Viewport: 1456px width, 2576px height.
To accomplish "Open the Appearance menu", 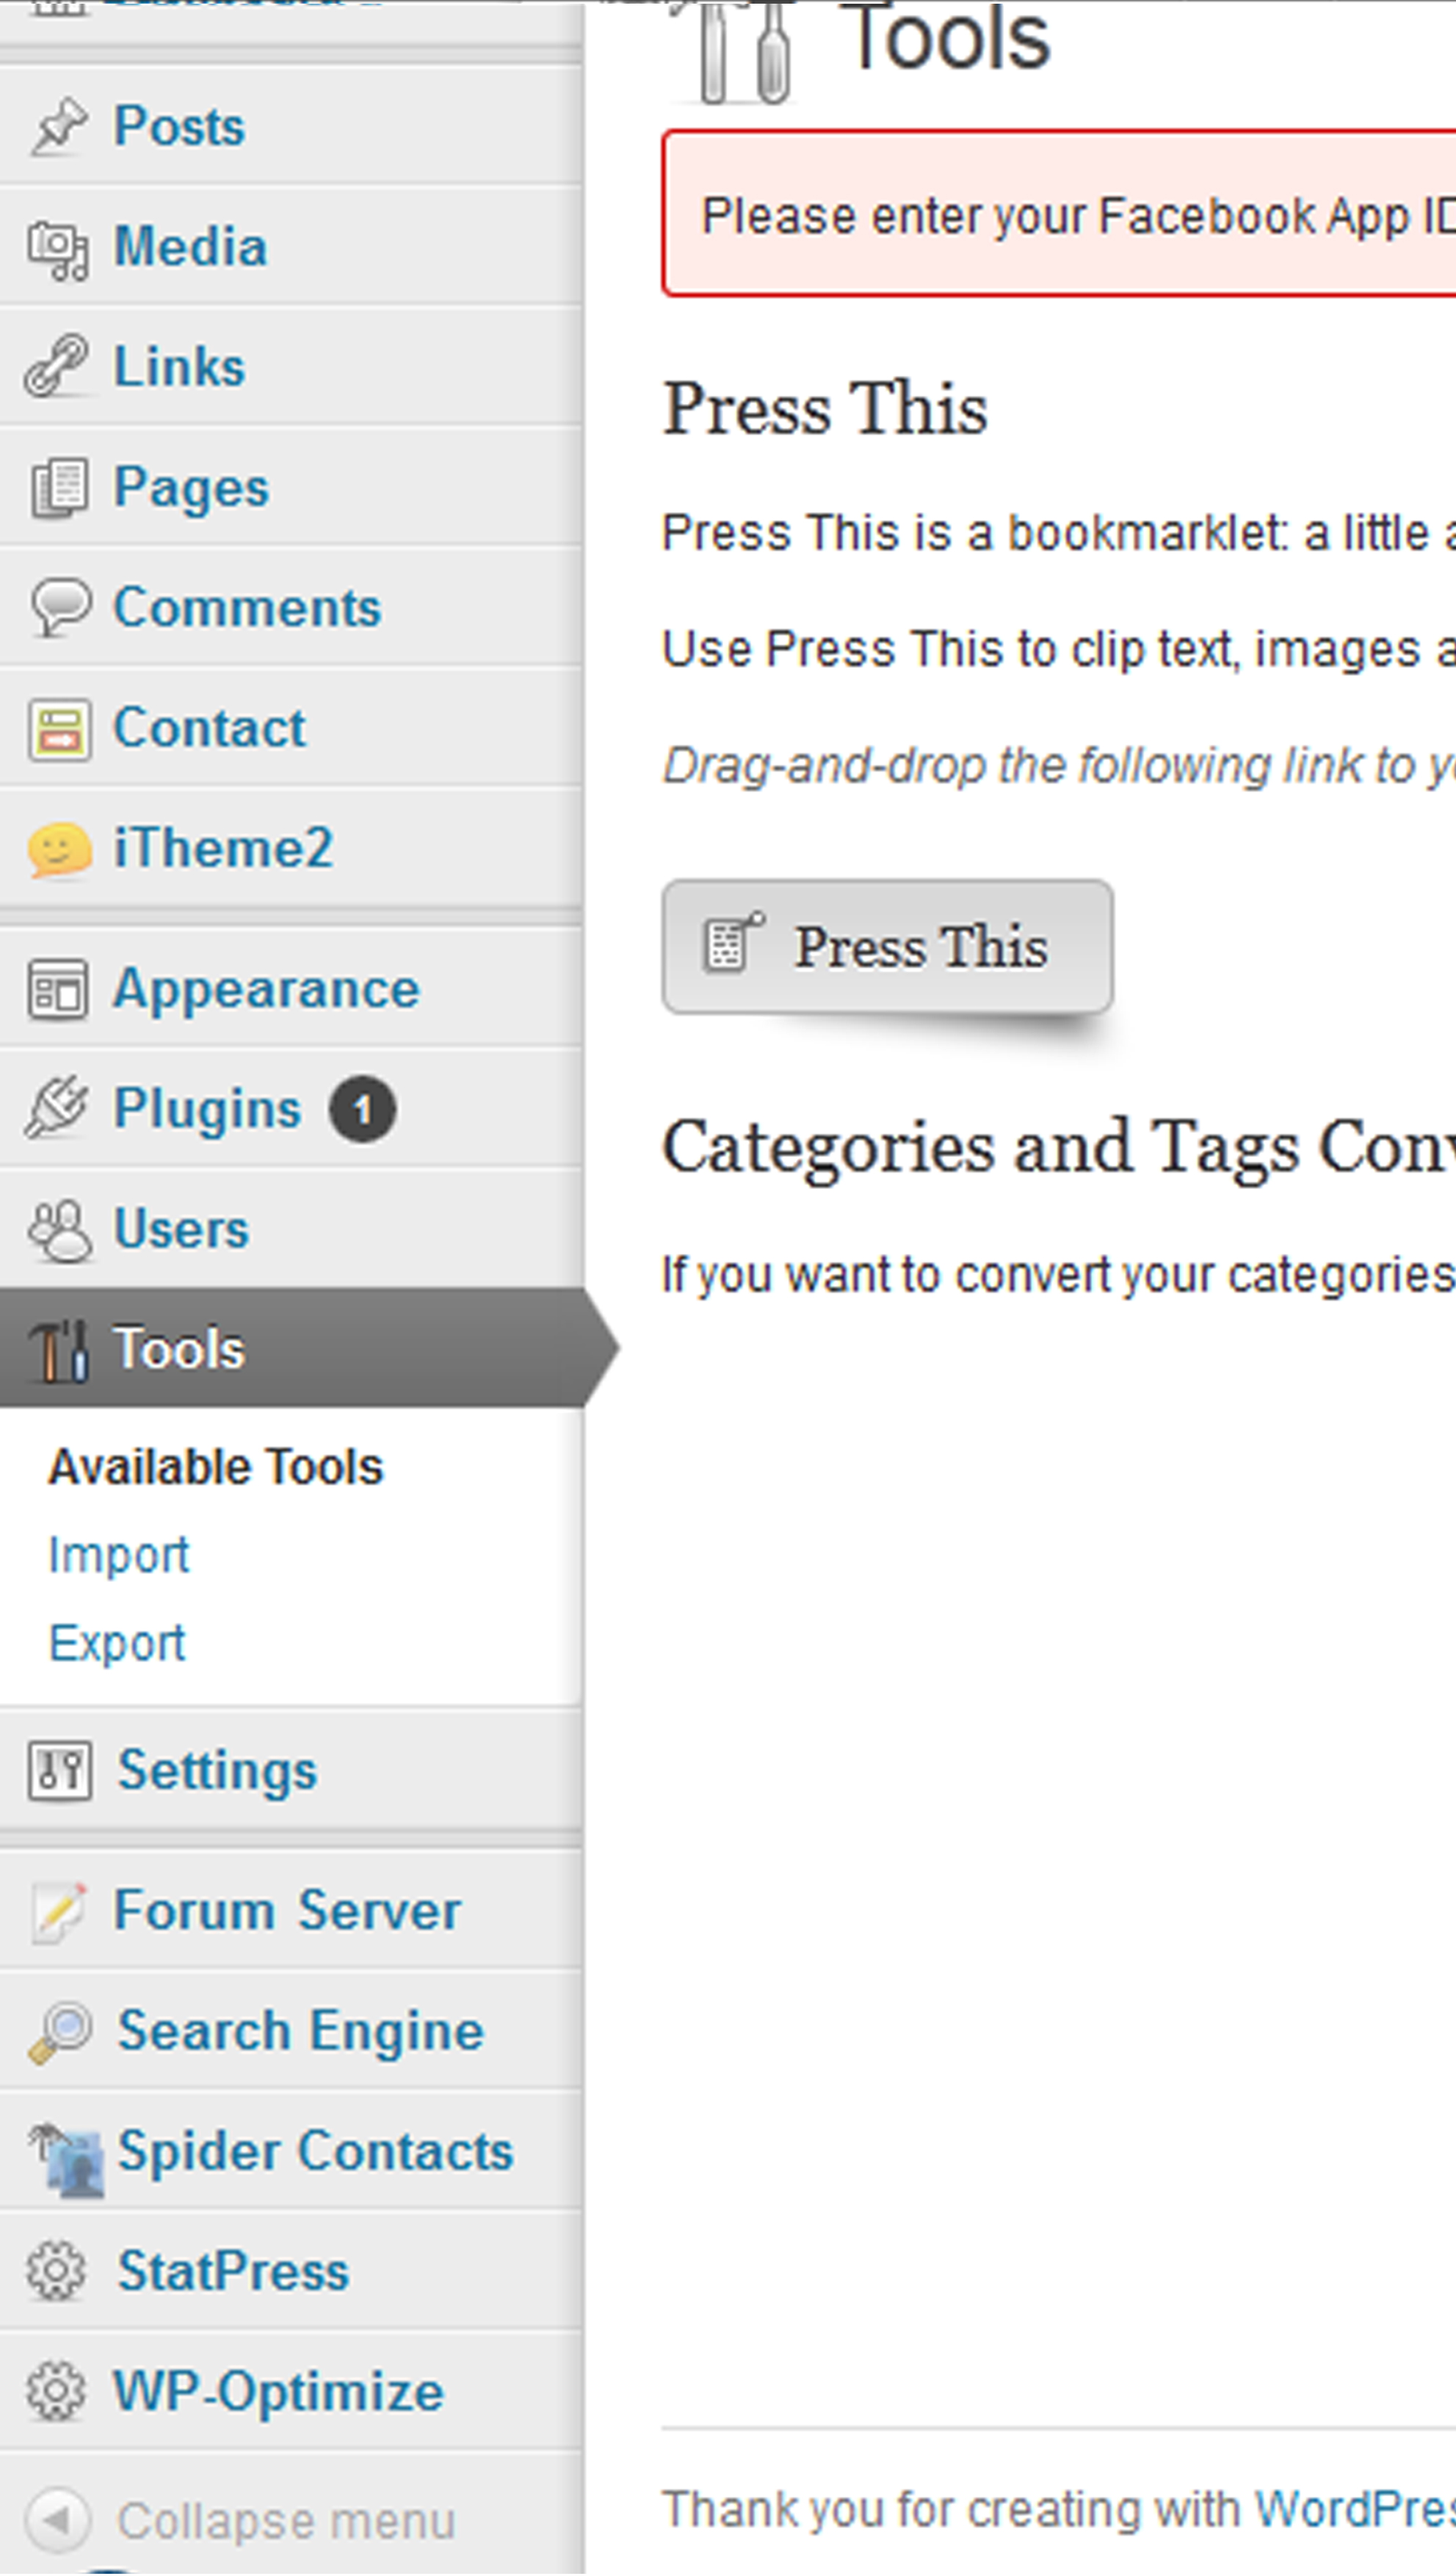I will click(x=266, y=989).
